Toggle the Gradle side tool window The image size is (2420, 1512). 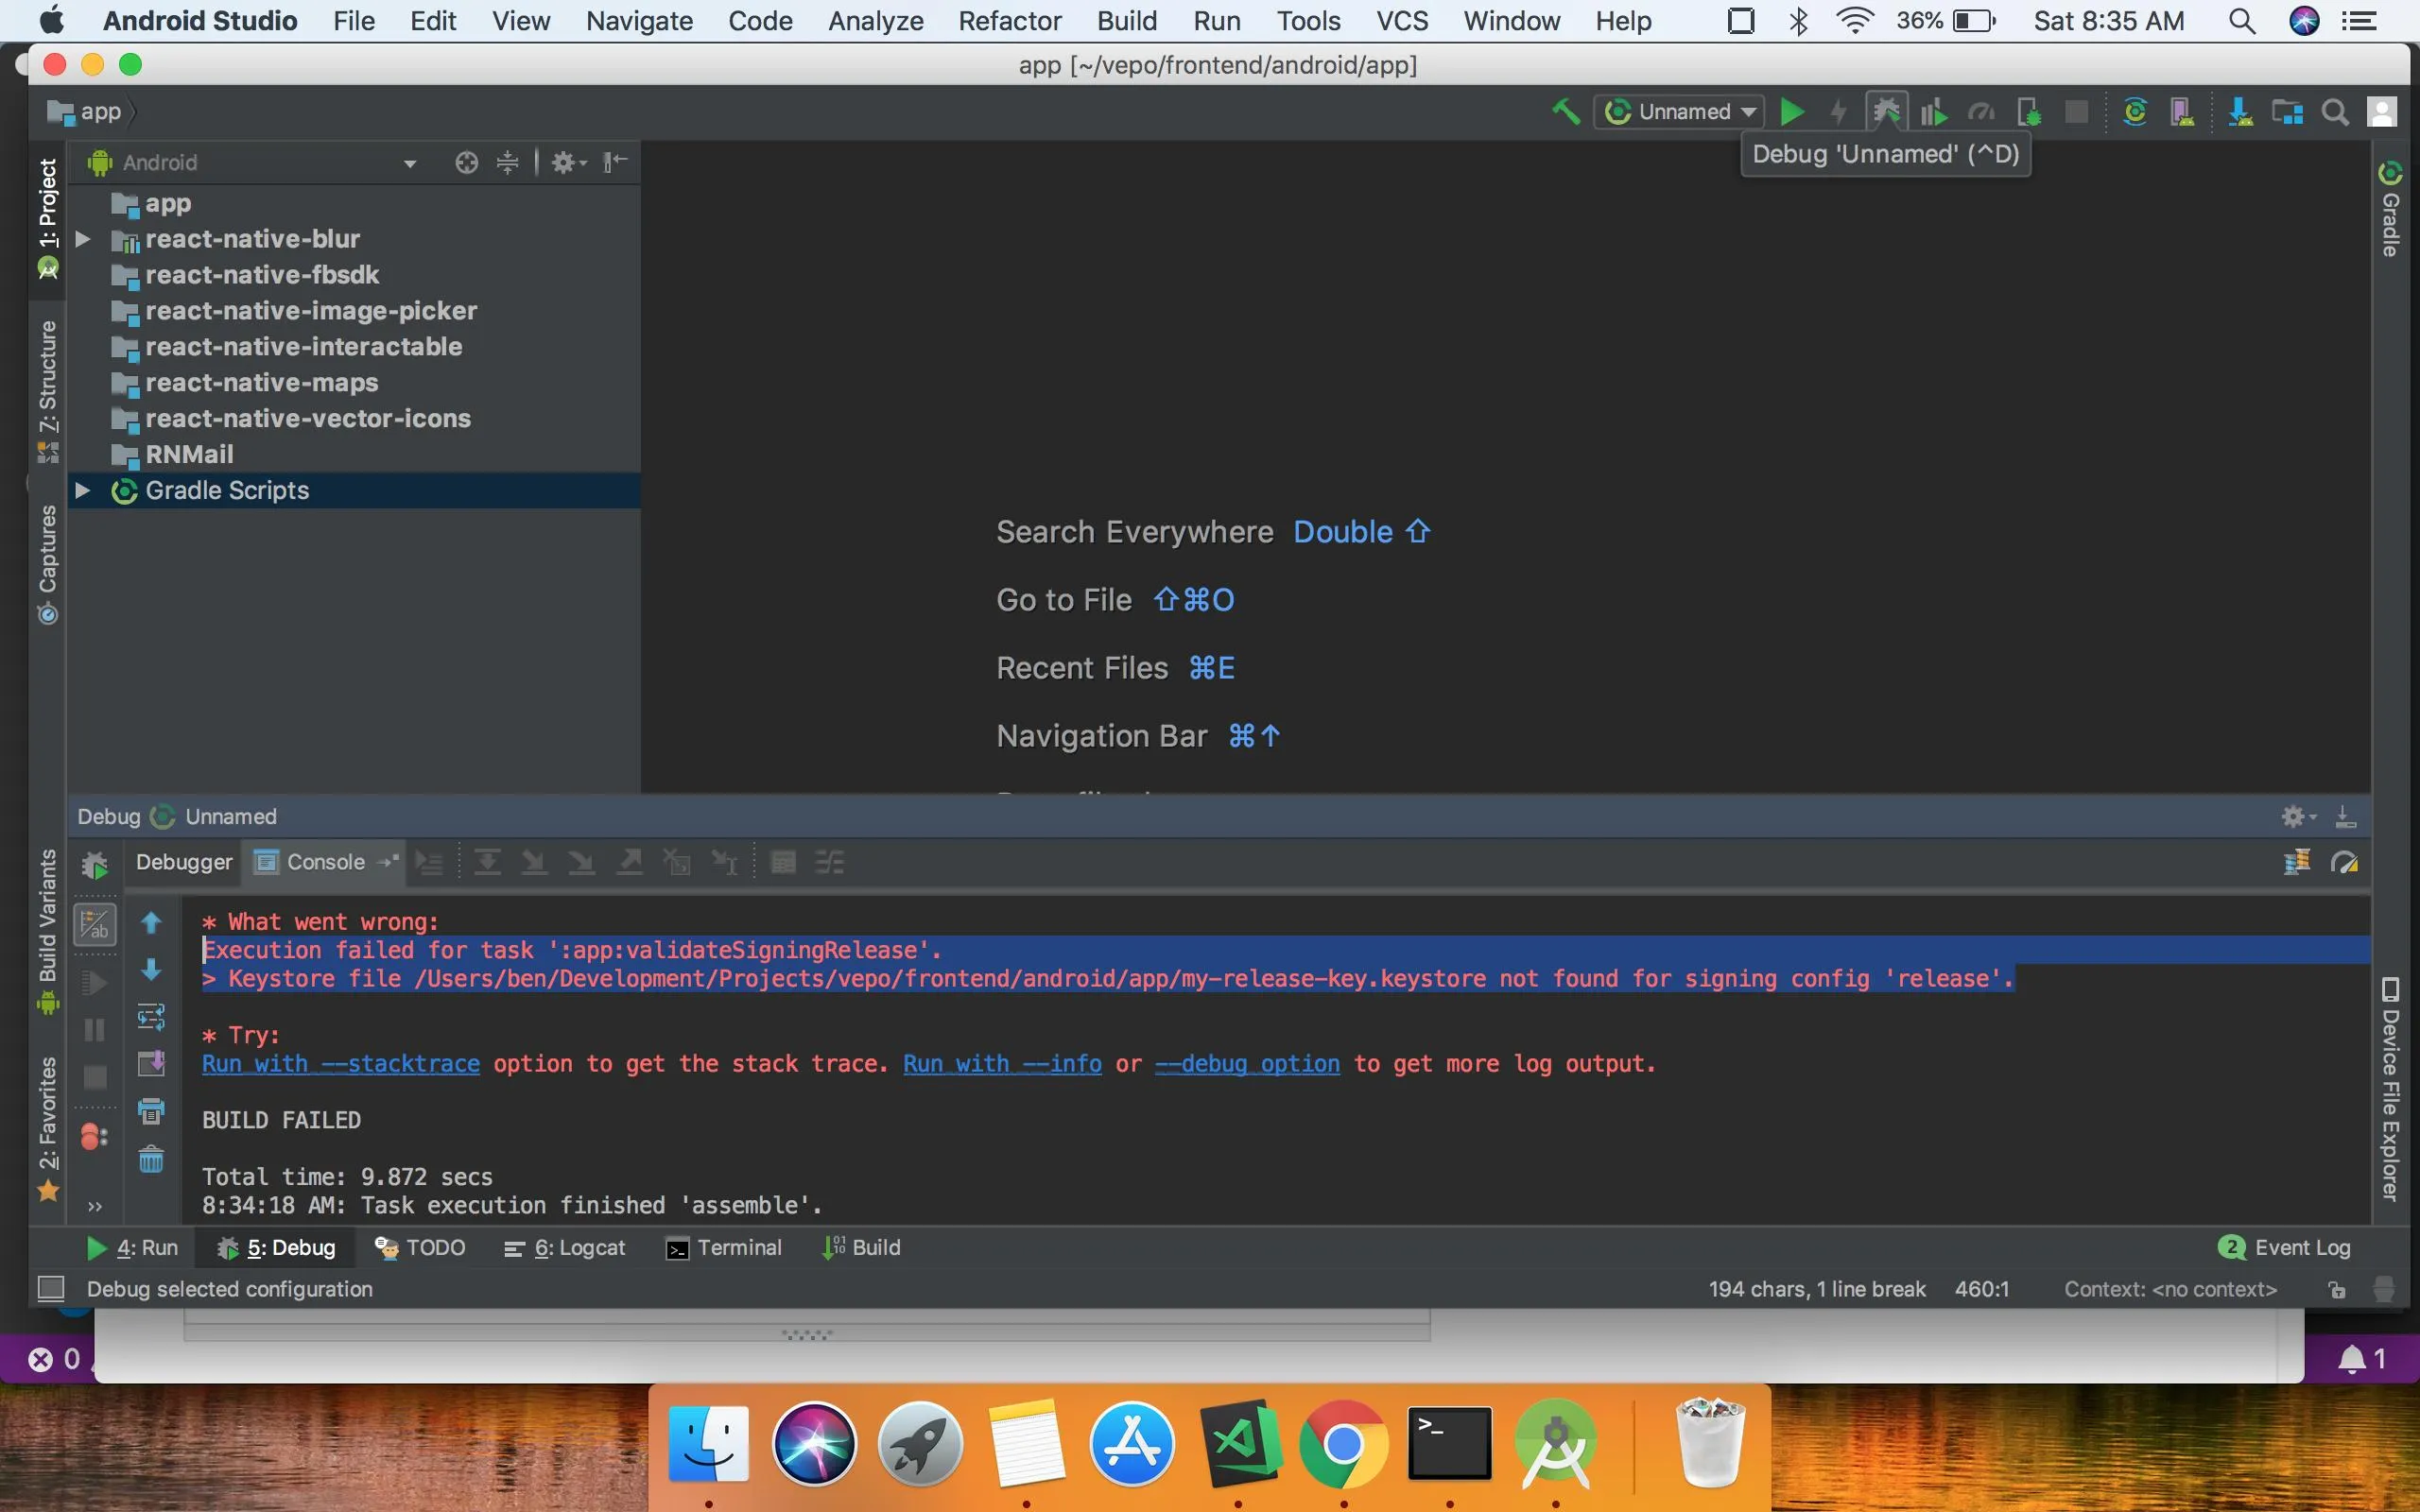(x=2390, y=208)
